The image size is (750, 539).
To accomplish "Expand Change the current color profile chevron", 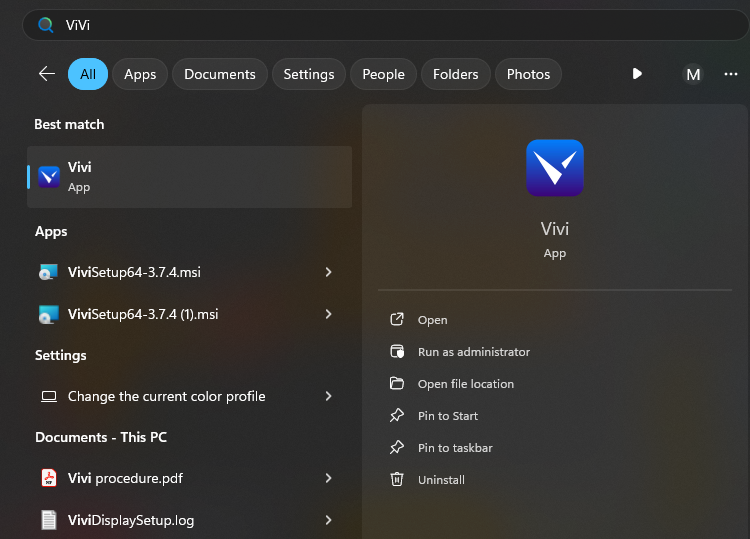I will pos(328,396).
